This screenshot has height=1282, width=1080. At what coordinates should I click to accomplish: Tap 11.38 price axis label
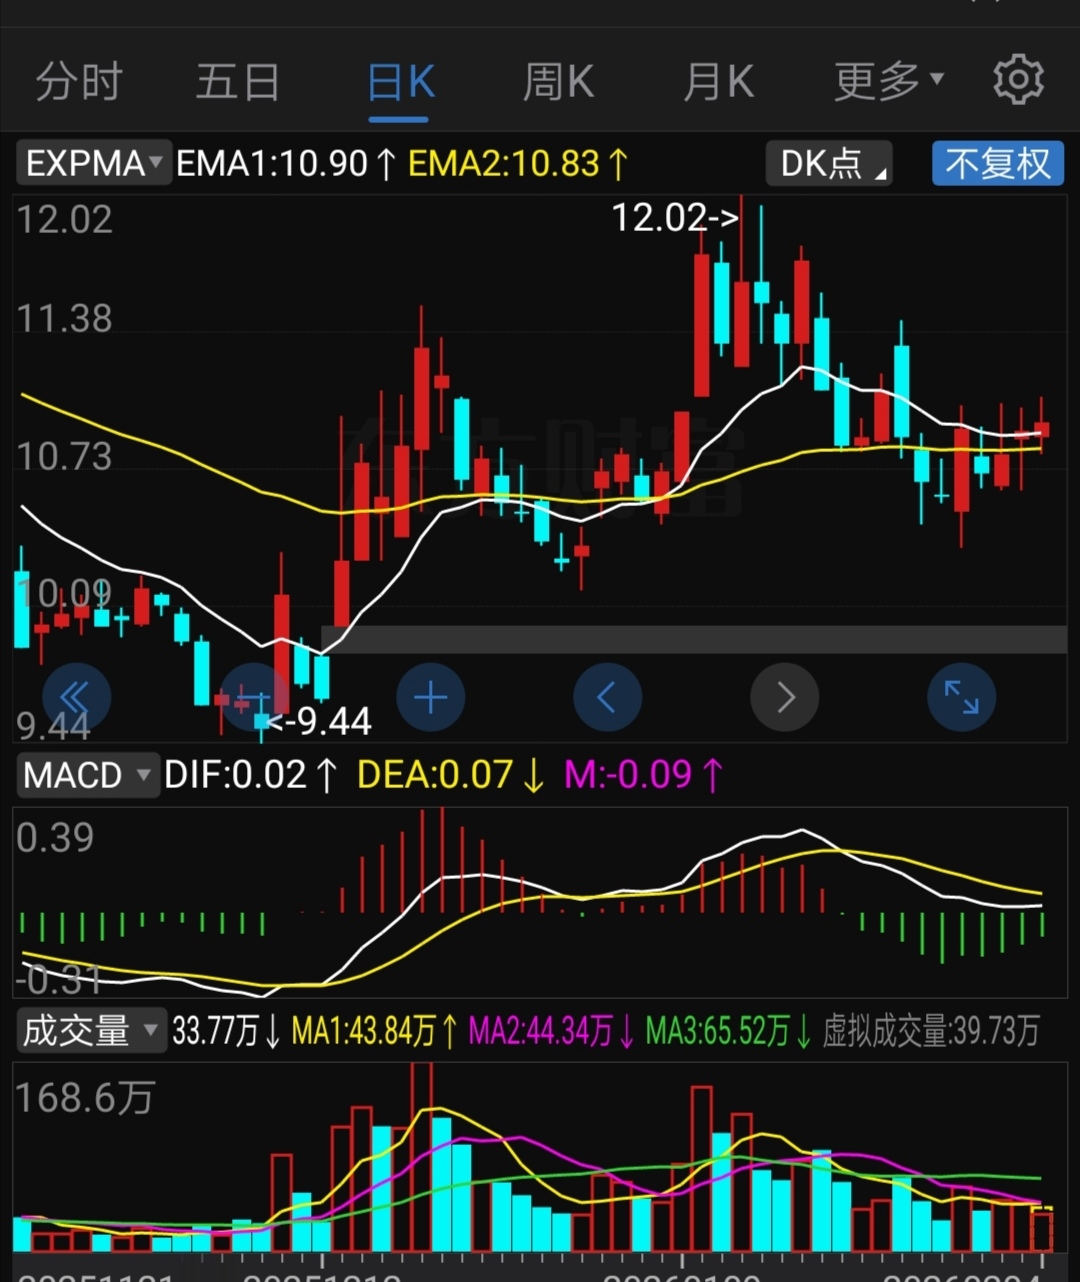click(65, 319)
